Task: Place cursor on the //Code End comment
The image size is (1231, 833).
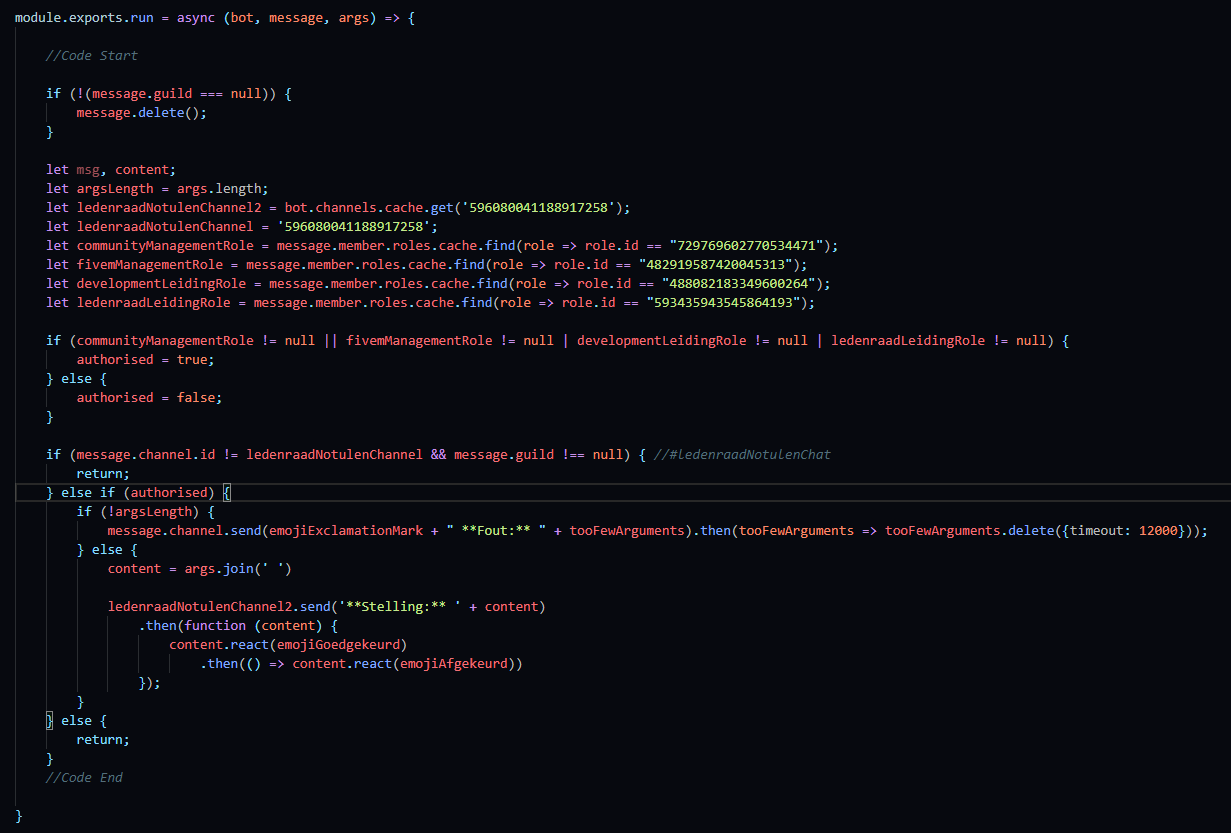Action: click(83, 777)
